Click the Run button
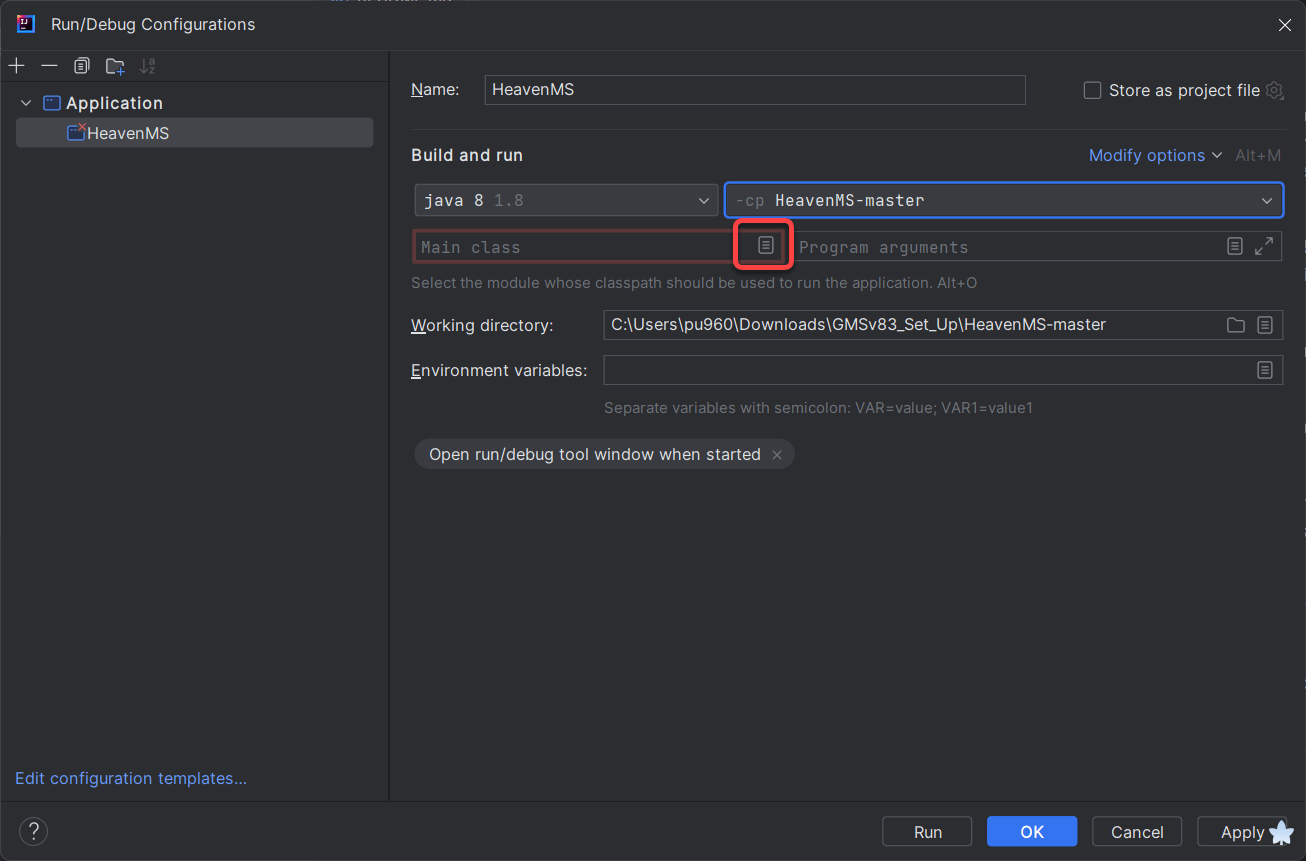The image size is (1306, 861). [927, 832]
